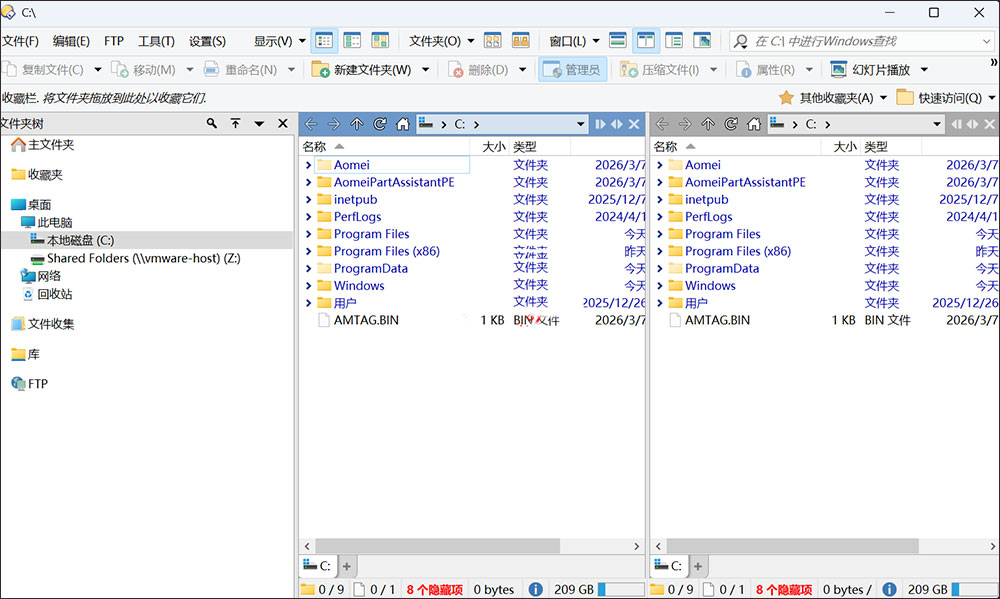Screen dimensions: 1000x599
Task: Go up one level in right pane
Action: coord(708,124)
